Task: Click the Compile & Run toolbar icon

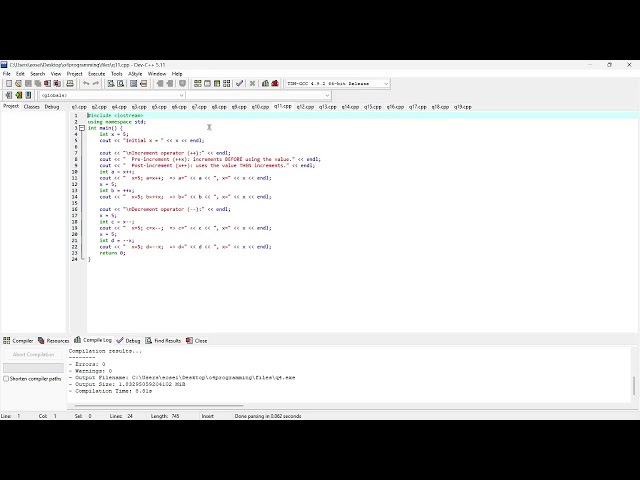Action: click(x=217, y=83)
